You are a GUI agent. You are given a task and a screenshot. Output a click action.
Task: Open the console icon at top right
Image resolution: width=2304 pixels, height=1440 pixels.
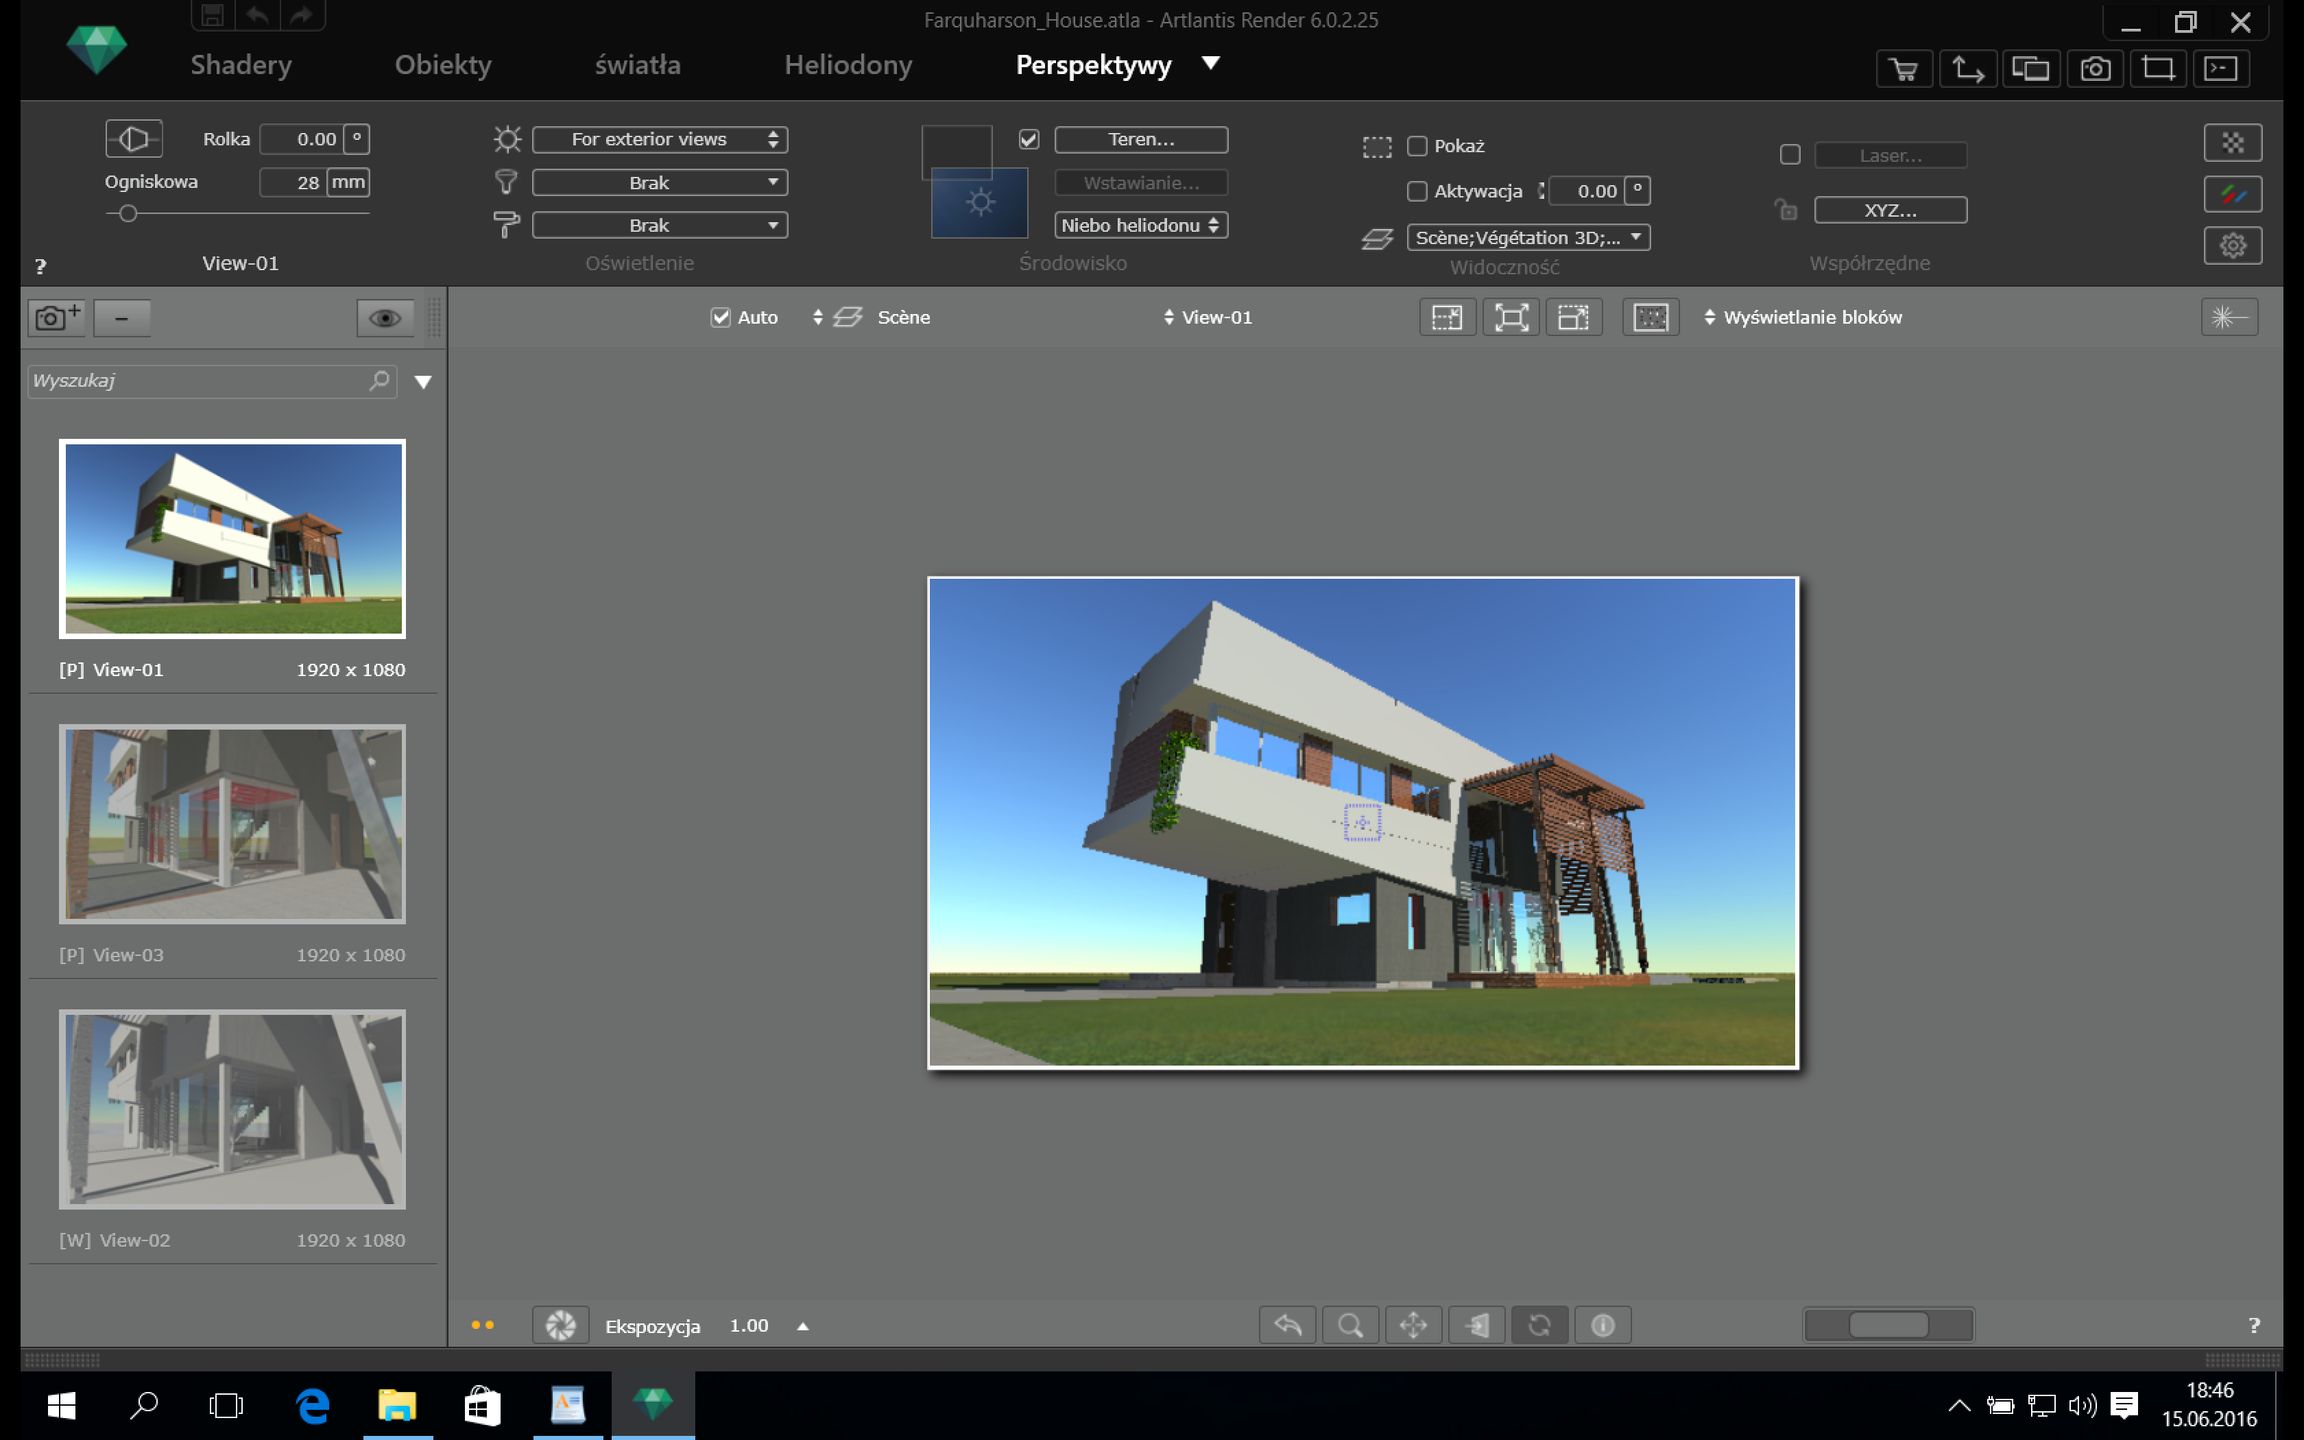[x=2222, y=68]
